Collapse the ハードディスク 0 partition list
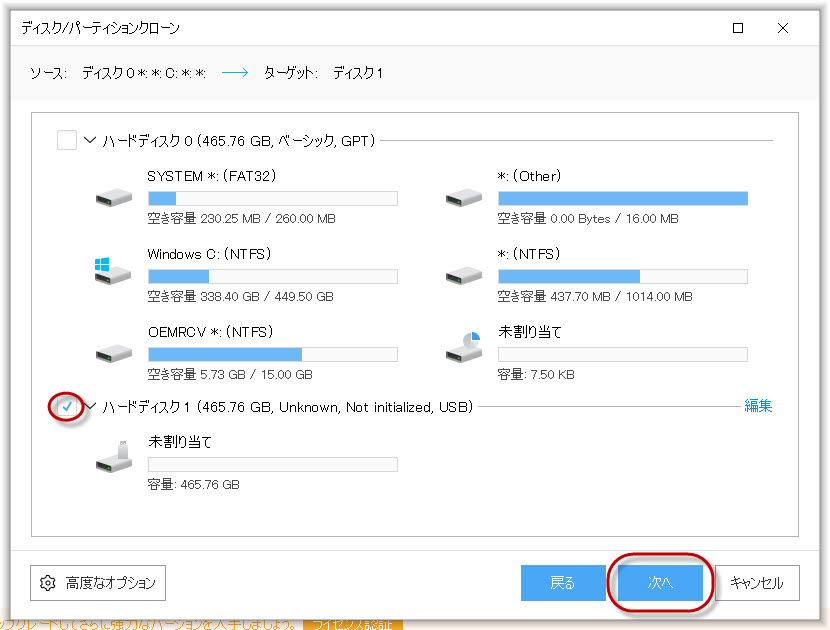 (x=90, y=140)
